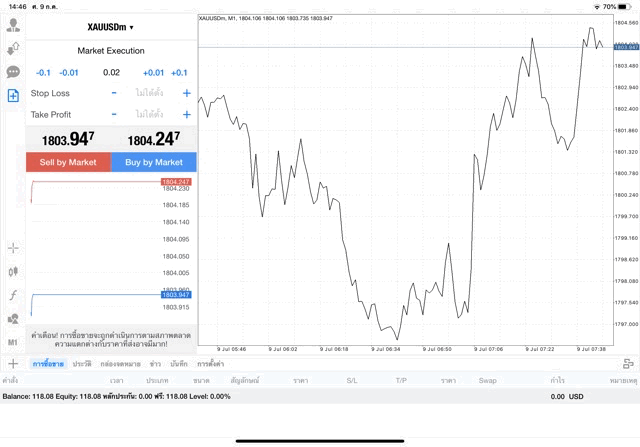This screenshot has width=640, height=447.
Task: Switch to the ประวัติ (History) tab
Action: click(82, 364)
